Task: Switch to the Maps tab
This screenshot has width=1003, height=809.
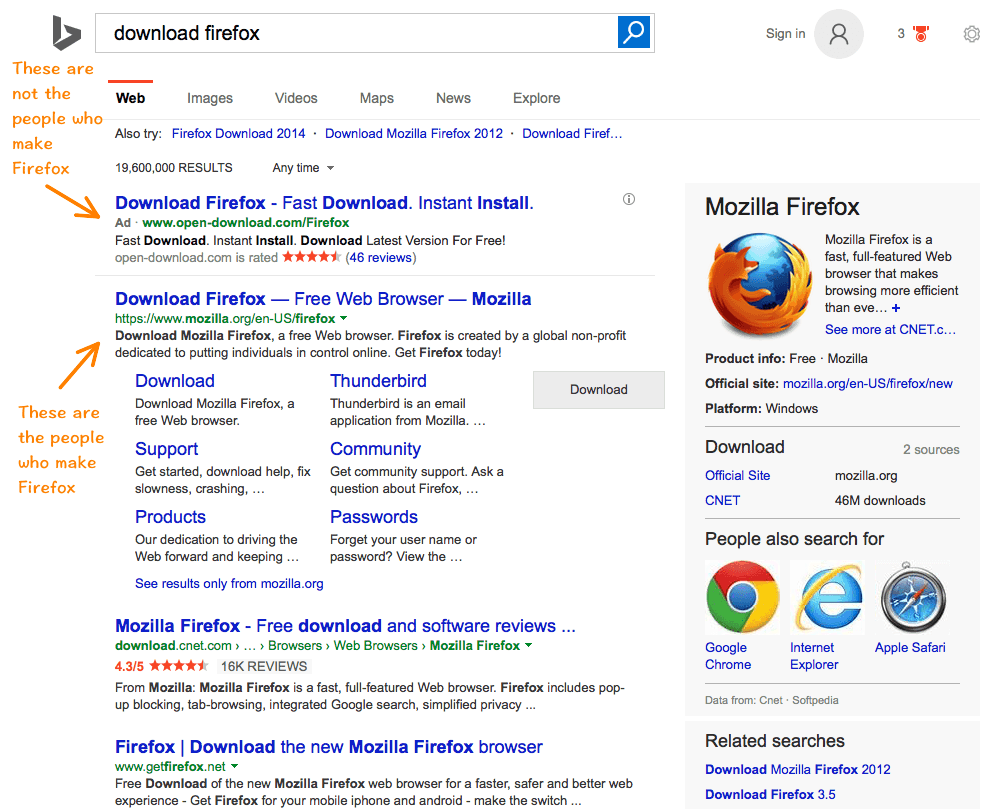Action: (x=377, y=98)
